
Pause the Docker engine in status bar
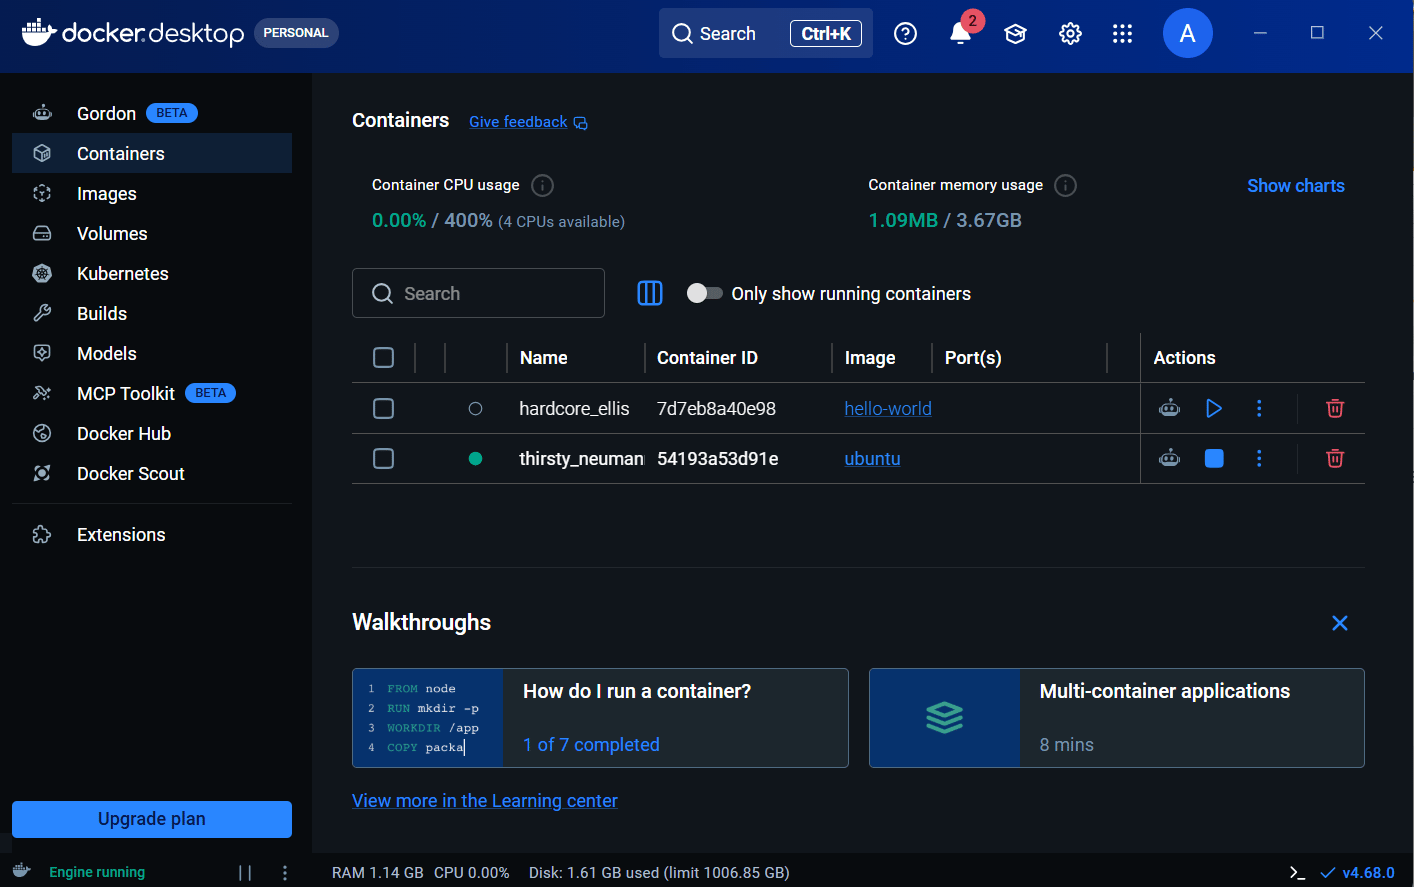point(245,873)
